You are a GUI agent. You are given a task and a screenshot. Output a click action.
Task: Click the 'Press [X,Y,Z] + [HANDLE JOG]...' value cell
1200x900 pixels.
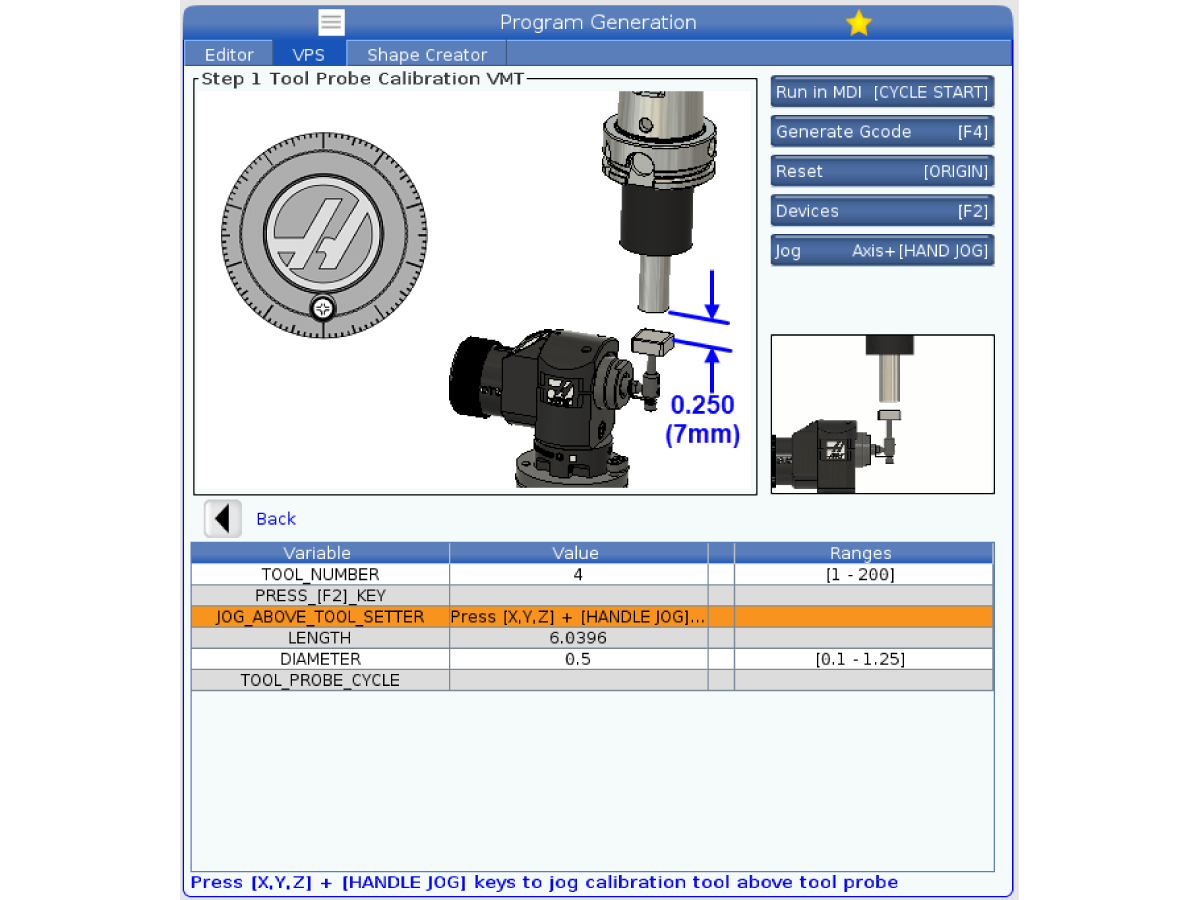[x=578, y=617]
